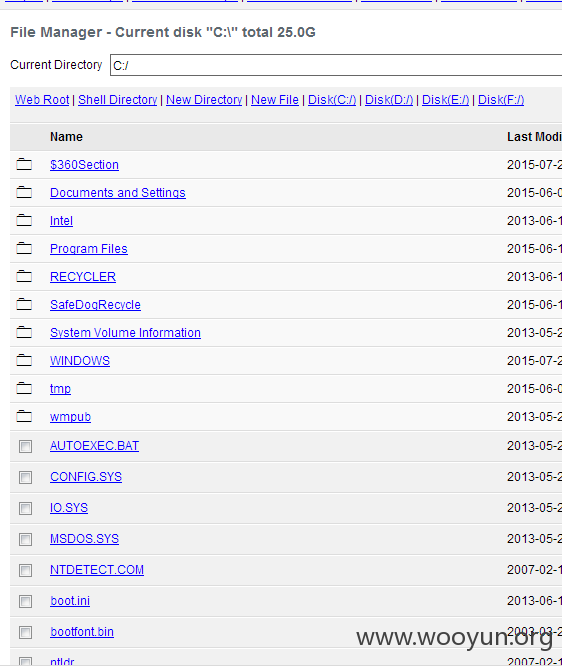Click folder icon beside SafeDogRecycle
Image resolution: width=562 pixels, height=666 pixels.
pos(24,305)
